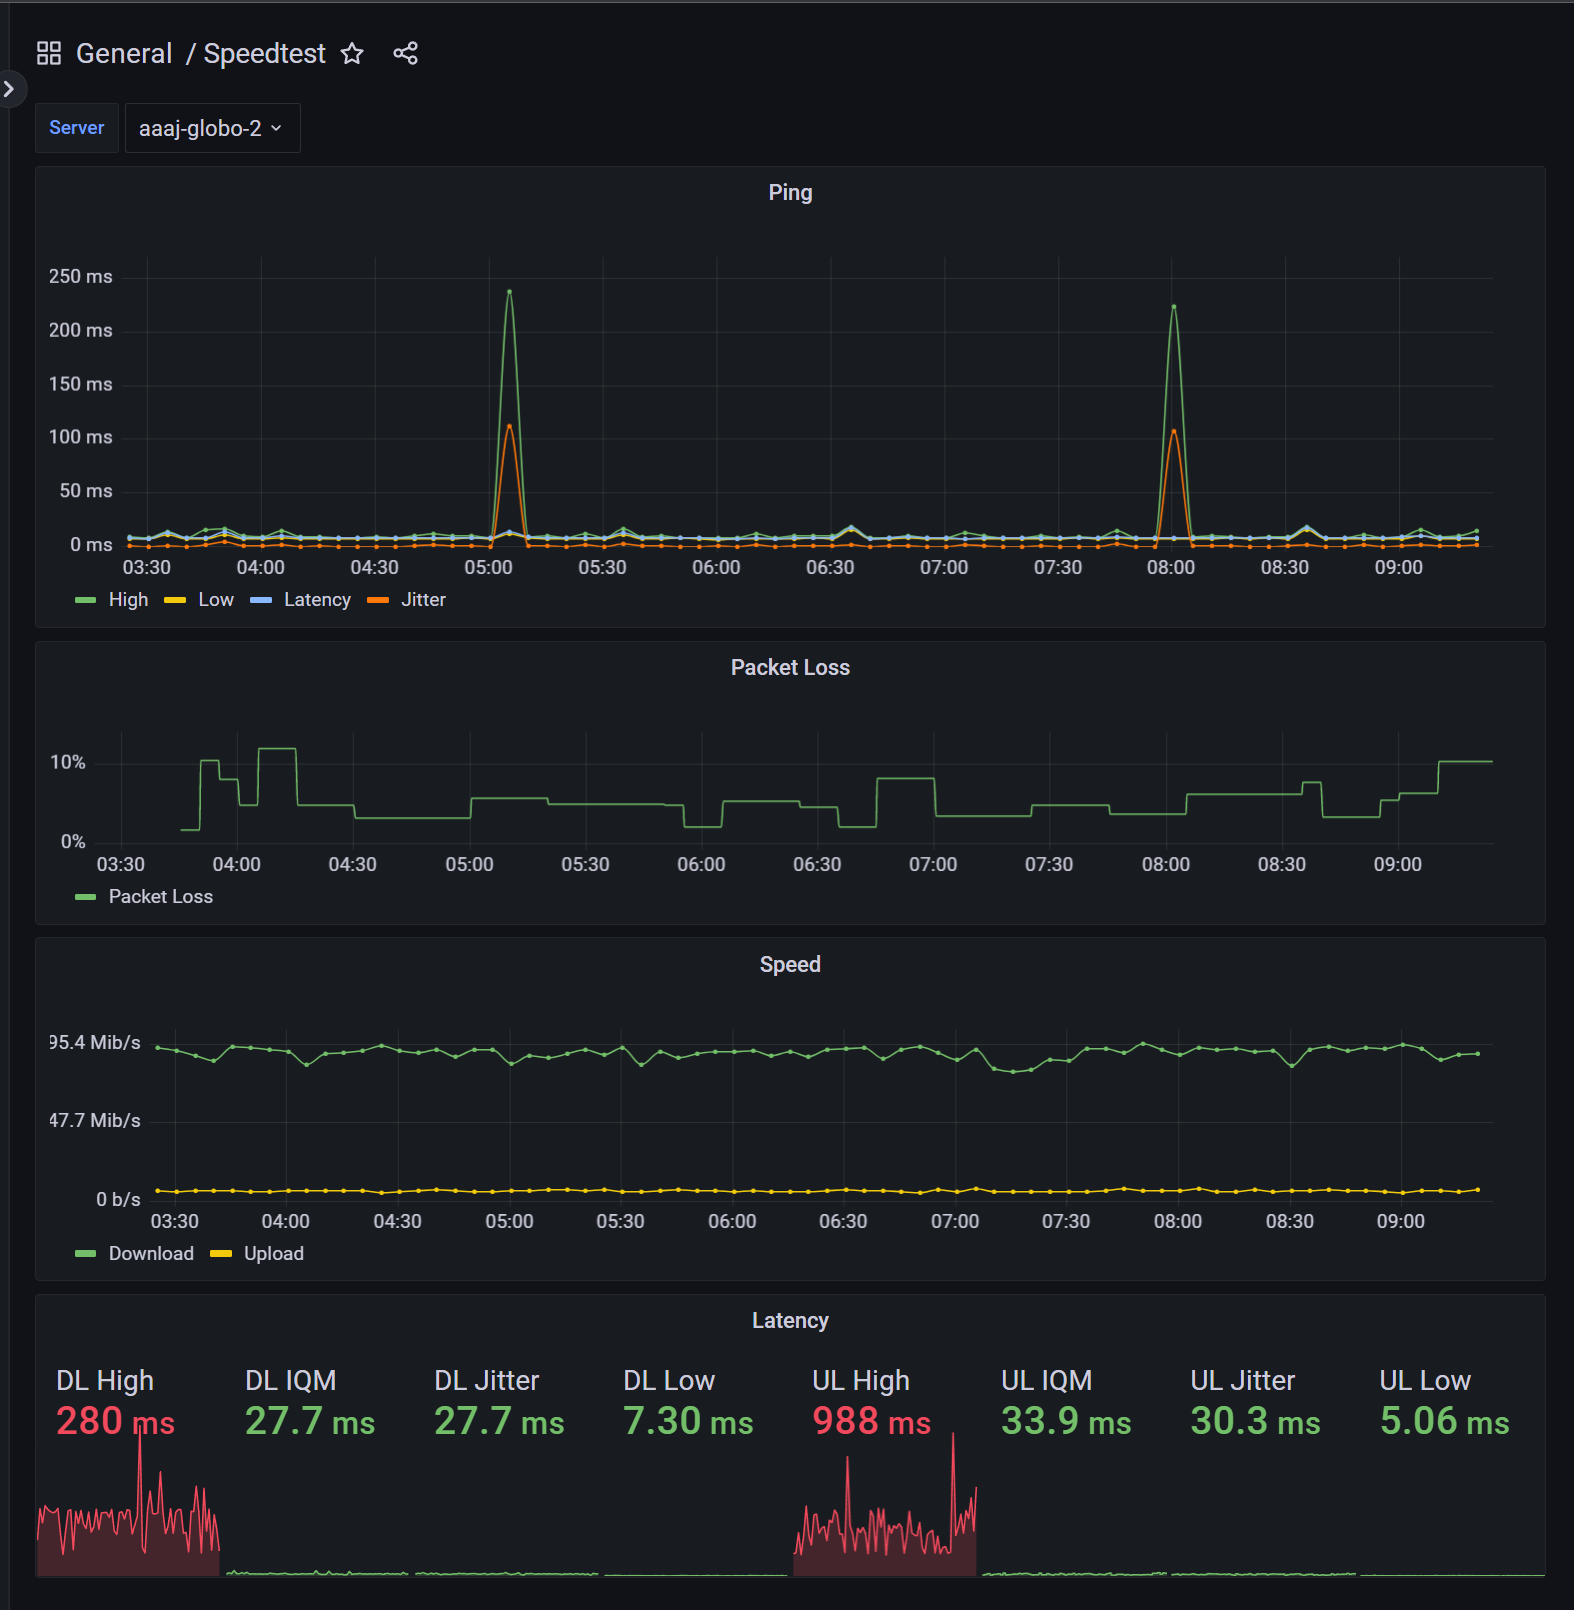
Task: Click the UL Jitter 30.3 ms value
Action: (x=1255, y=1421)
